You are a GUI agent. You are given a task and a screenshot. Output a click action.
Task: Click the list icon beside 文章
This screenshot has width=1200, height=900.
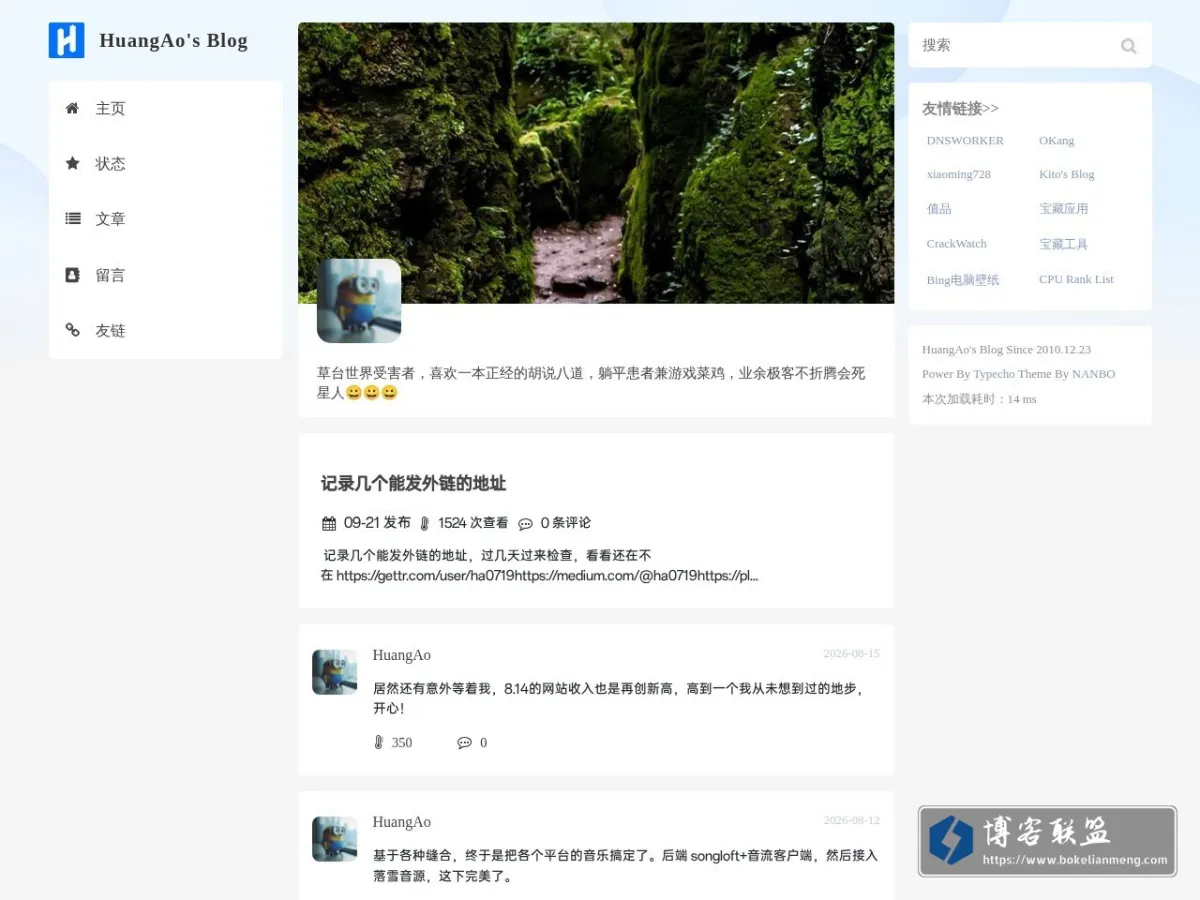click(x=73, y=218)
